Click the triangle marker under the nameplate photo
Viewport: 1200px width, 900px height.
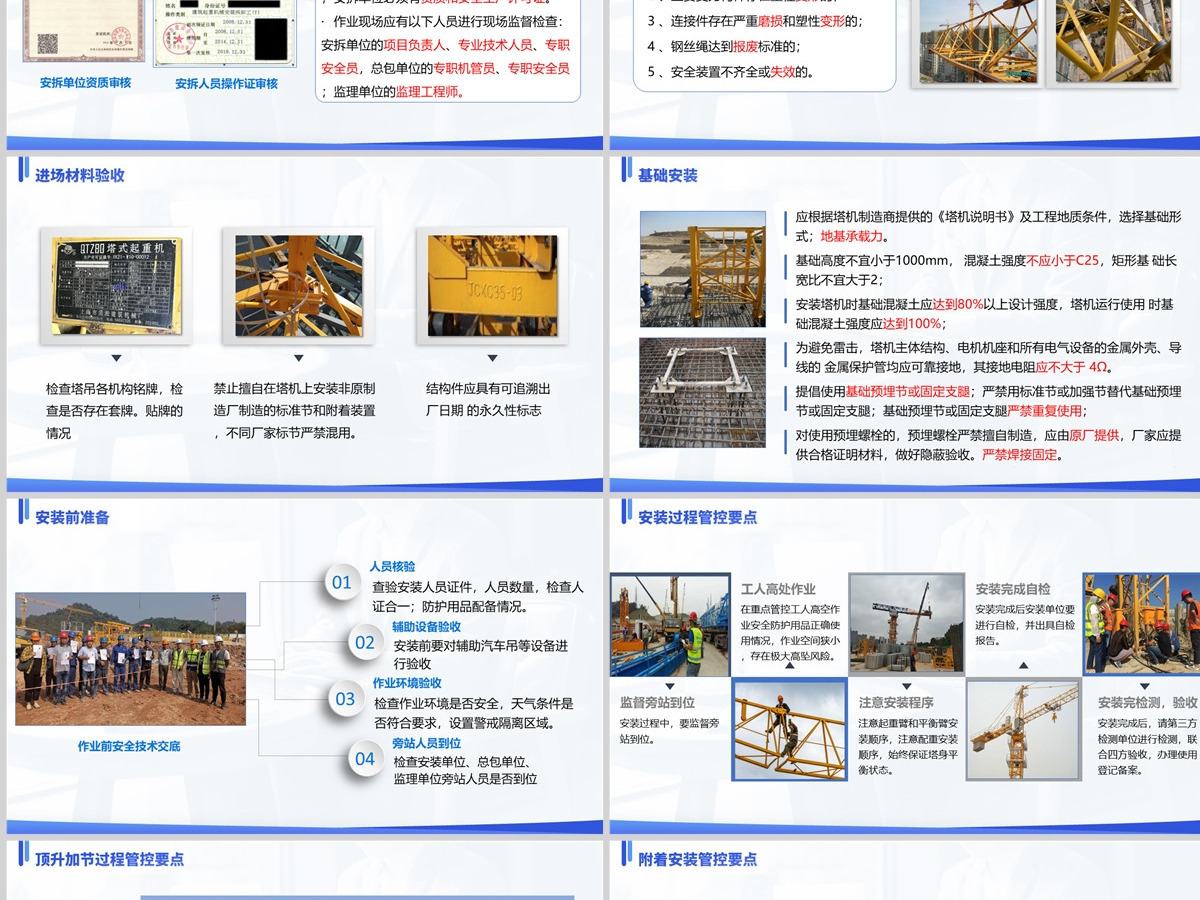pos(117,358)
